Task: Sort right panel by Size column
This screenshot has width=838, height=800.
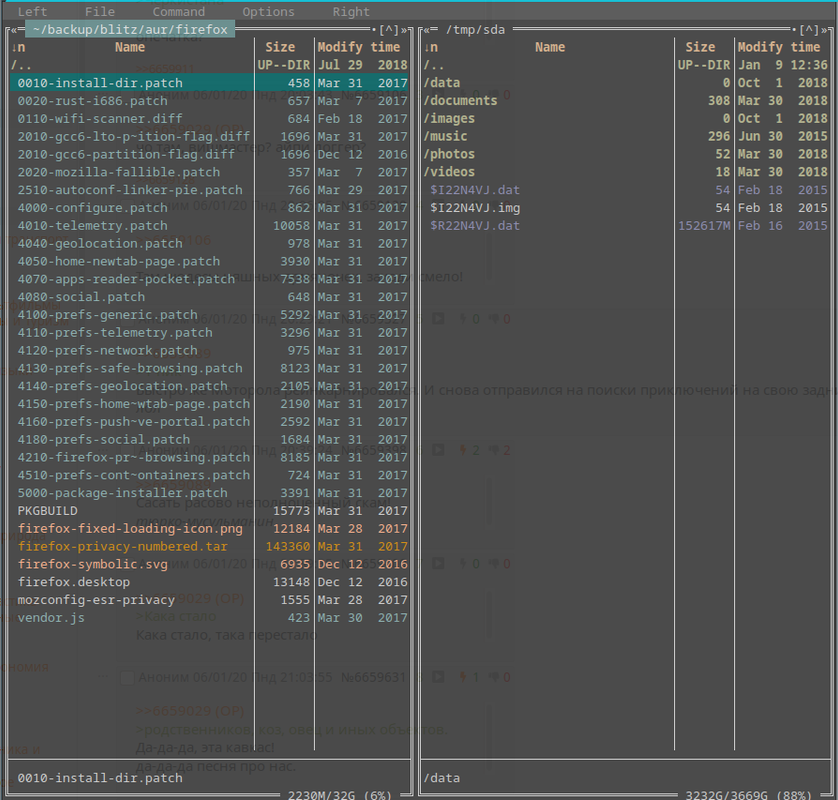Action: 701,47
